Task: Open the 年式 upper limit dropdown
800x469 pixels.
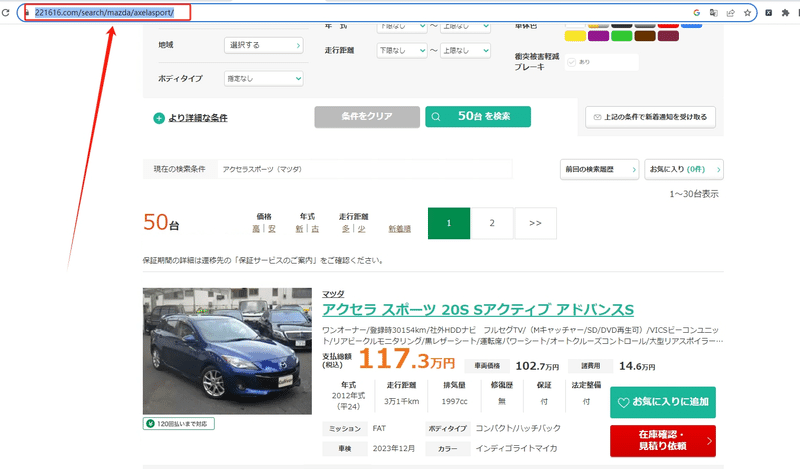Action: pos(465,27)
